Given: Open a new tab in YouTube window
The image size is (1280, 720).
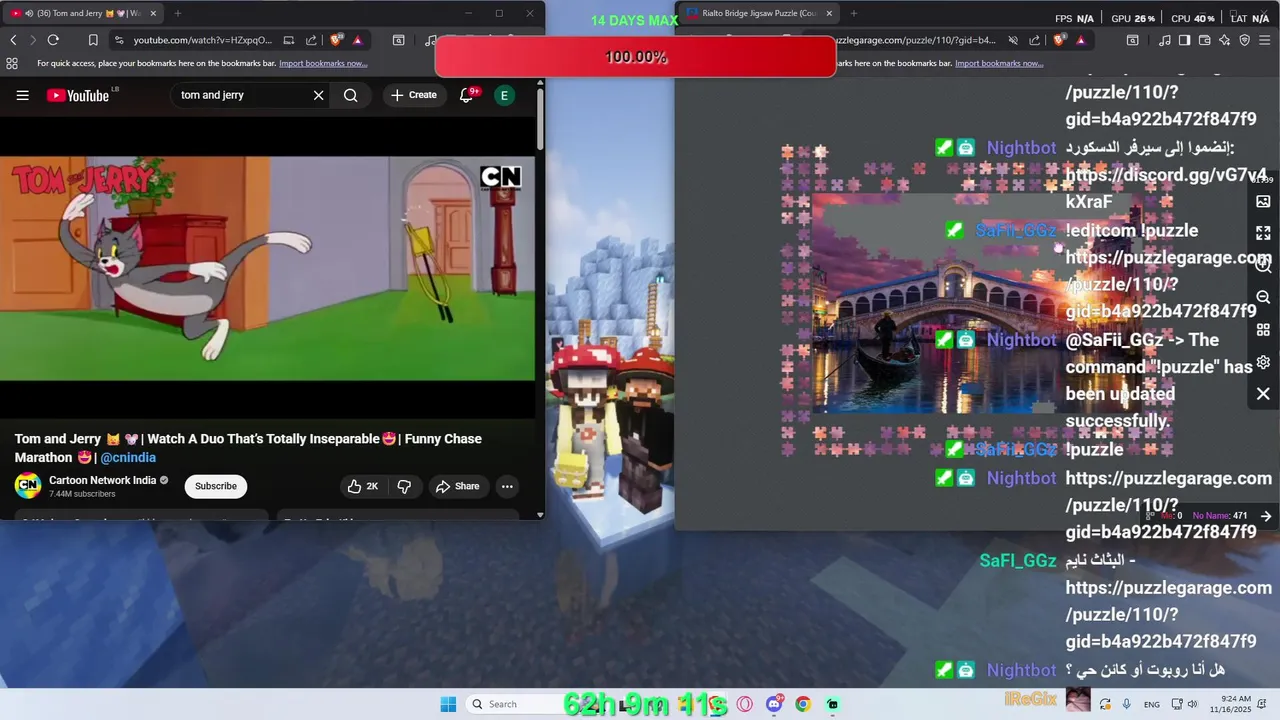Looking at the screenshot, I should point(178,13).
